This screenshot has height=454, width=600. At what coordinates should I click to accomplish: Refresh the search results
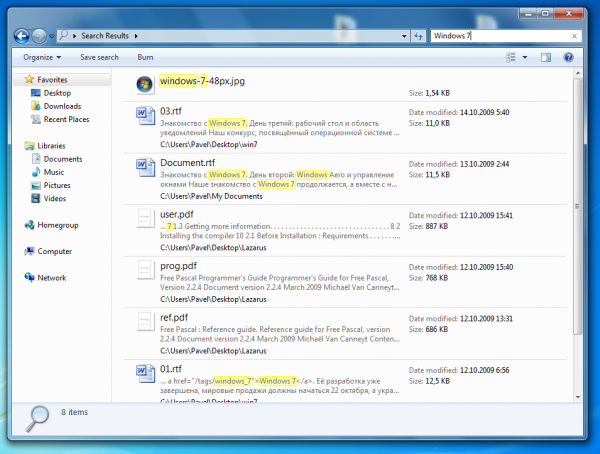(418, 36)
